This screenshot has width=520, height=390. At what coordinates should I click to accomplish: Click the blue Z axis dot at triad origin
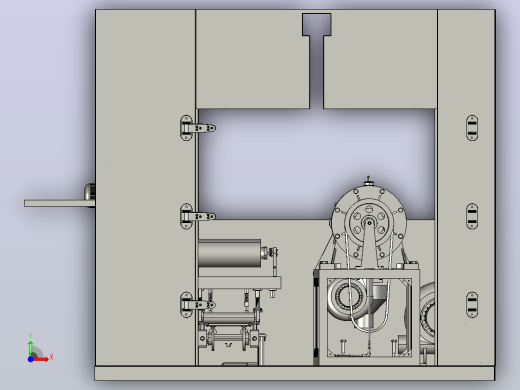point(30,359)
